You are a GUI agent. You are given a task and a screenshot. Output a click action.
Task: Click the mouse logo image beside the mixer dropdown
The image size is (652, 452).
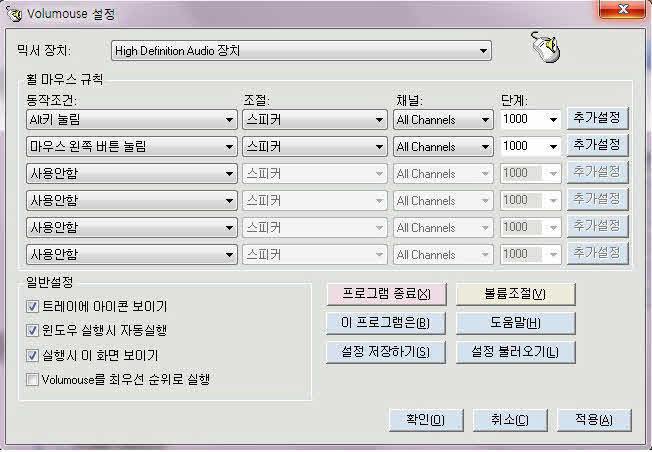pos(546,47)
